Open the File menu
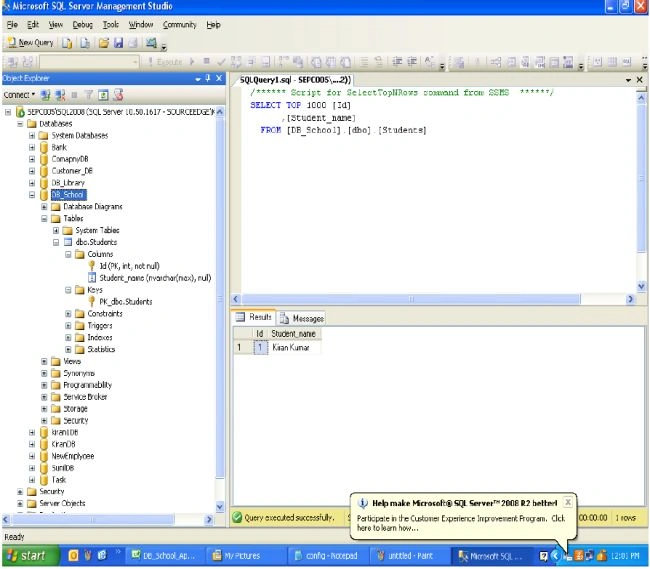This screenshot has width=650, height=569. (12, 25)
